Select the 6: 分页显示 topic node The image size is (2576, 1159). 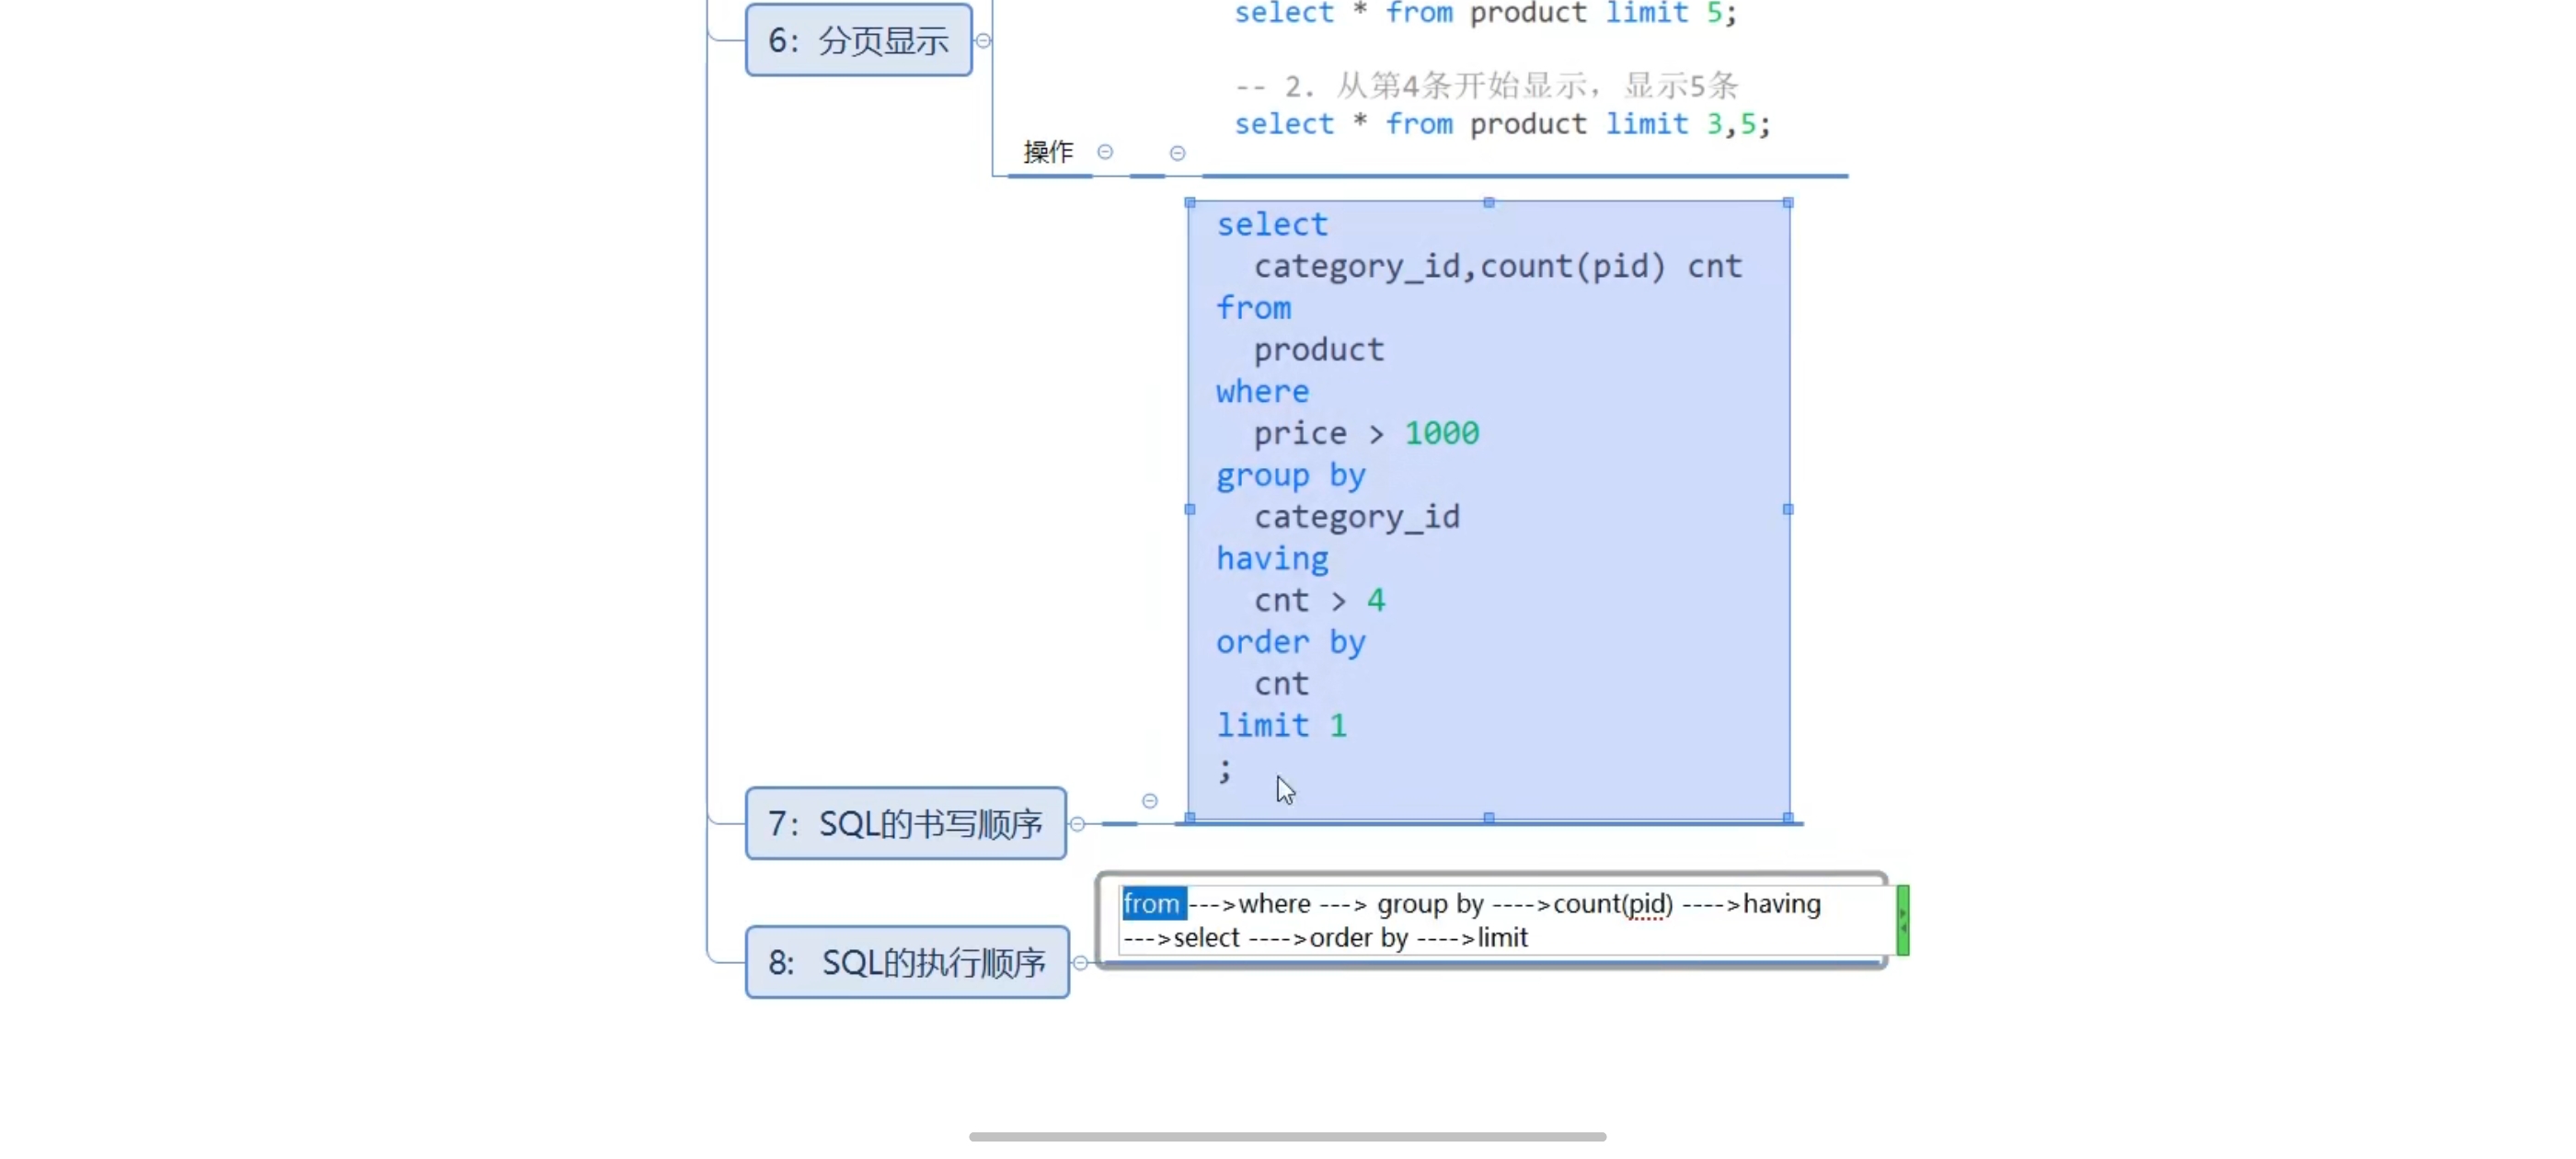point(858,40)
